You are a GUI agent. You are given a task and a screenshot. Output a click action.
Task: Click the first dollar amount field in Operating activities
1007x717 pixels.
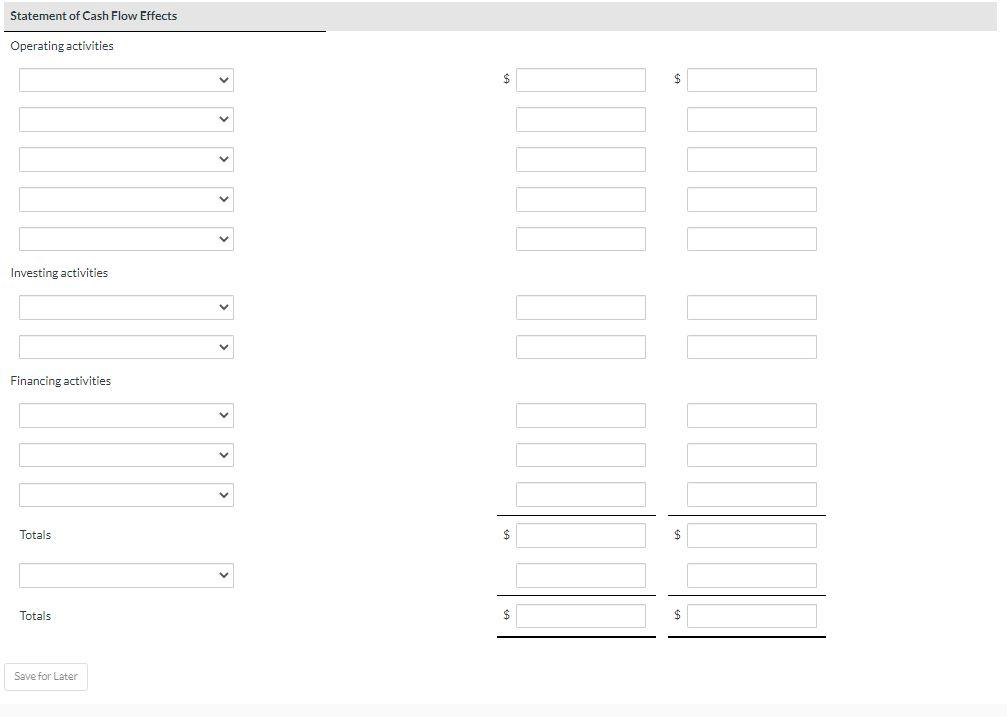pos(580,80)
